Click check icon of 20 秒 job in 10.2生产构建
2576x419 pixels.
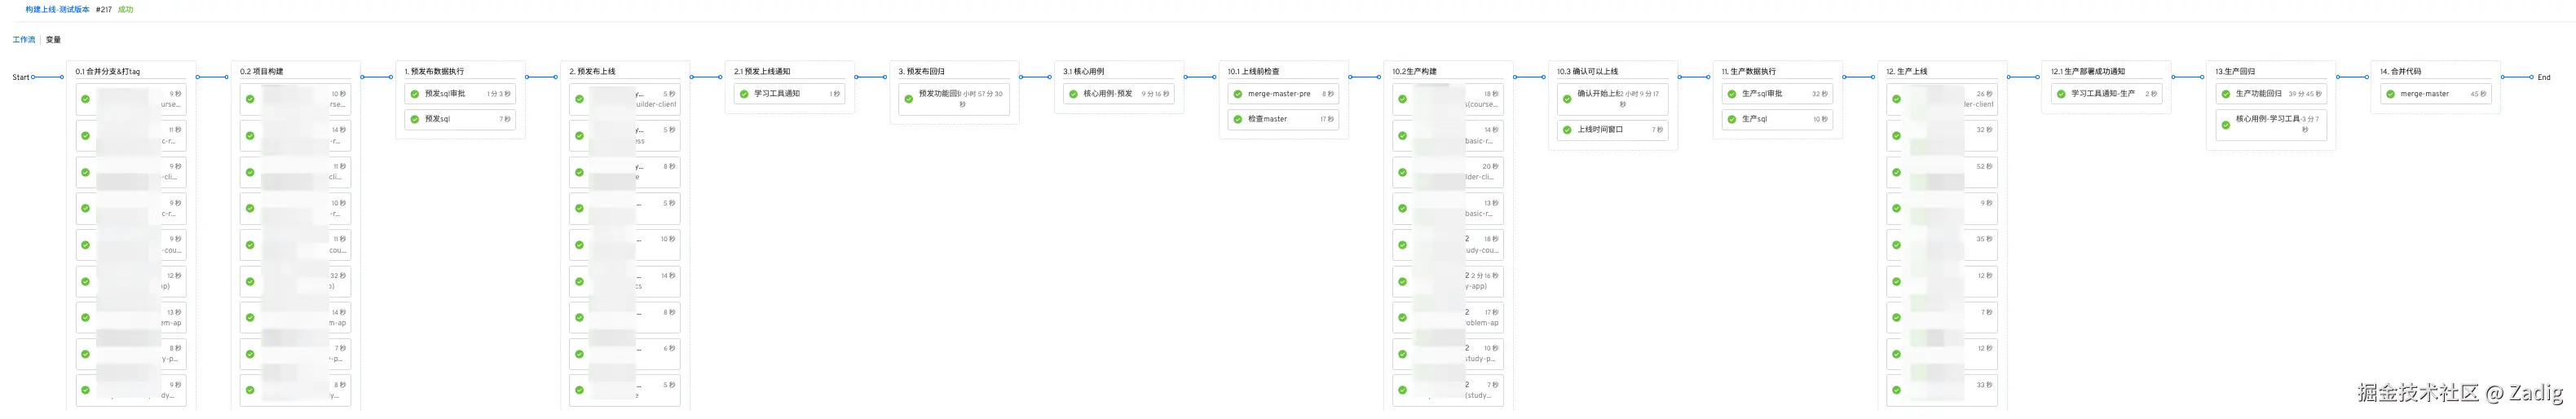(1402, 172)
